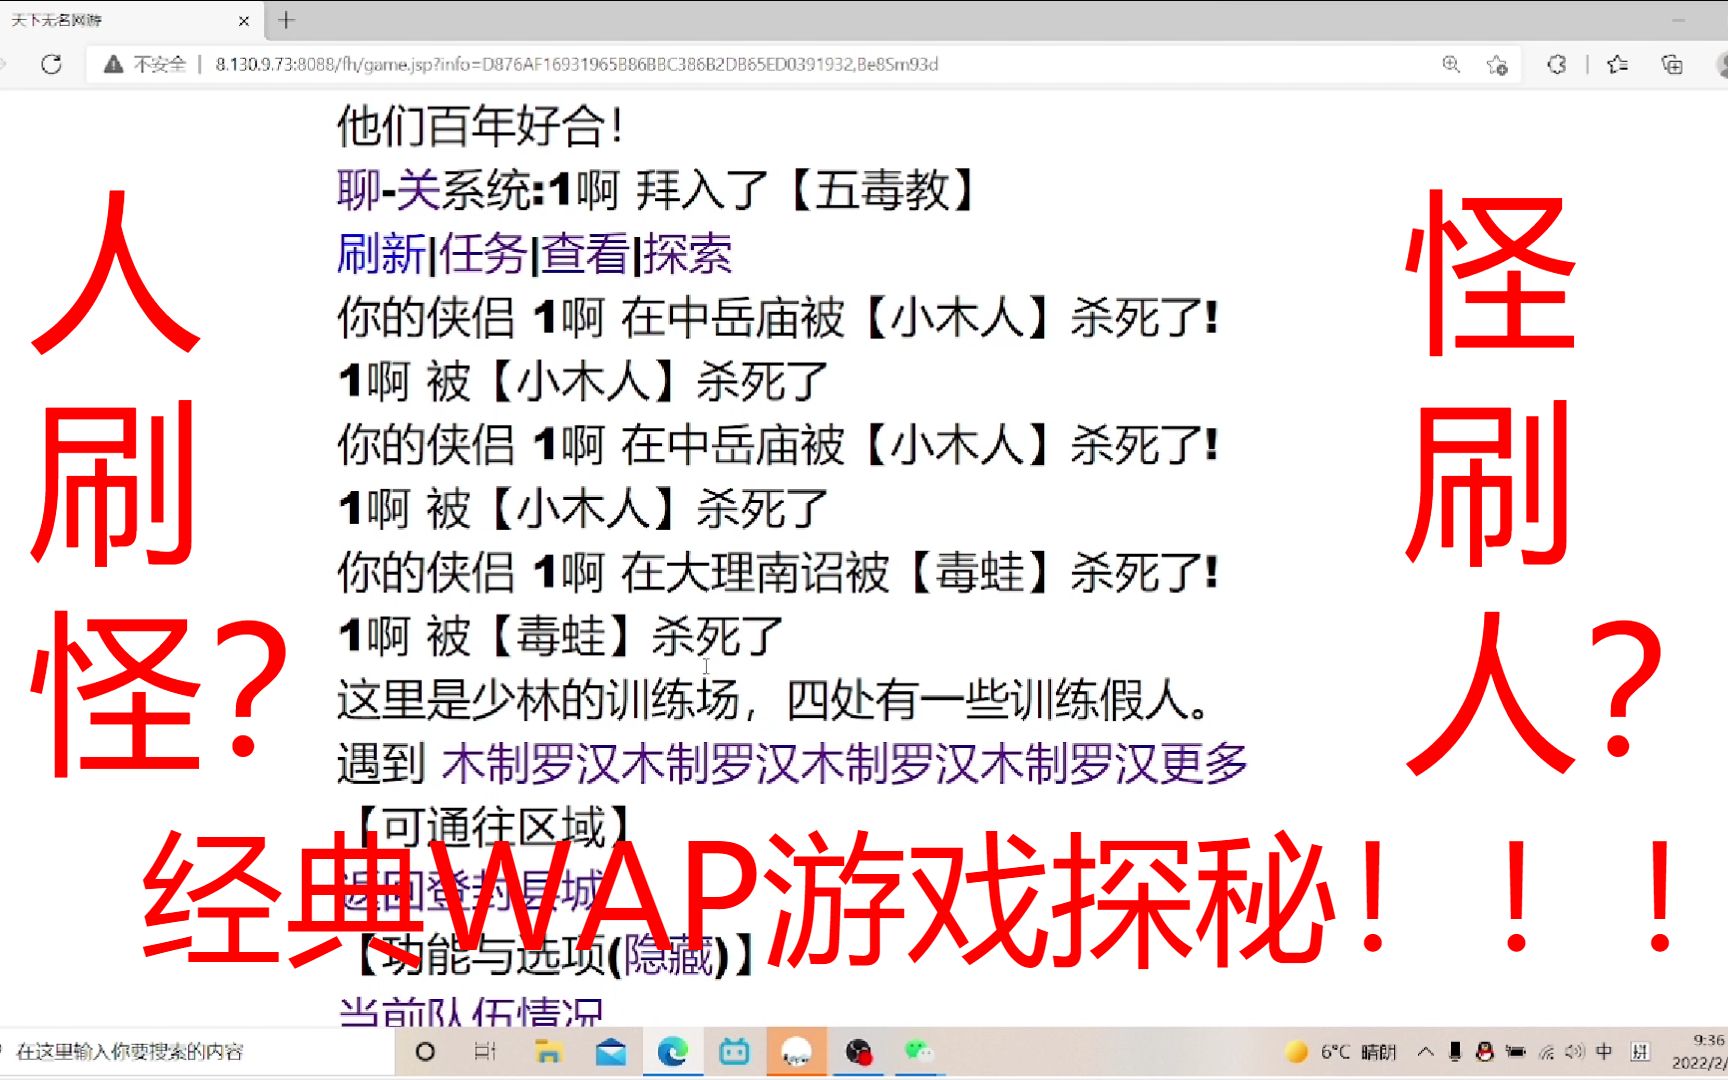The width and height of the screenshot is (1728, 1080).
Task: Click the IME mode icon beside 中
Action: (1640, 1052)
